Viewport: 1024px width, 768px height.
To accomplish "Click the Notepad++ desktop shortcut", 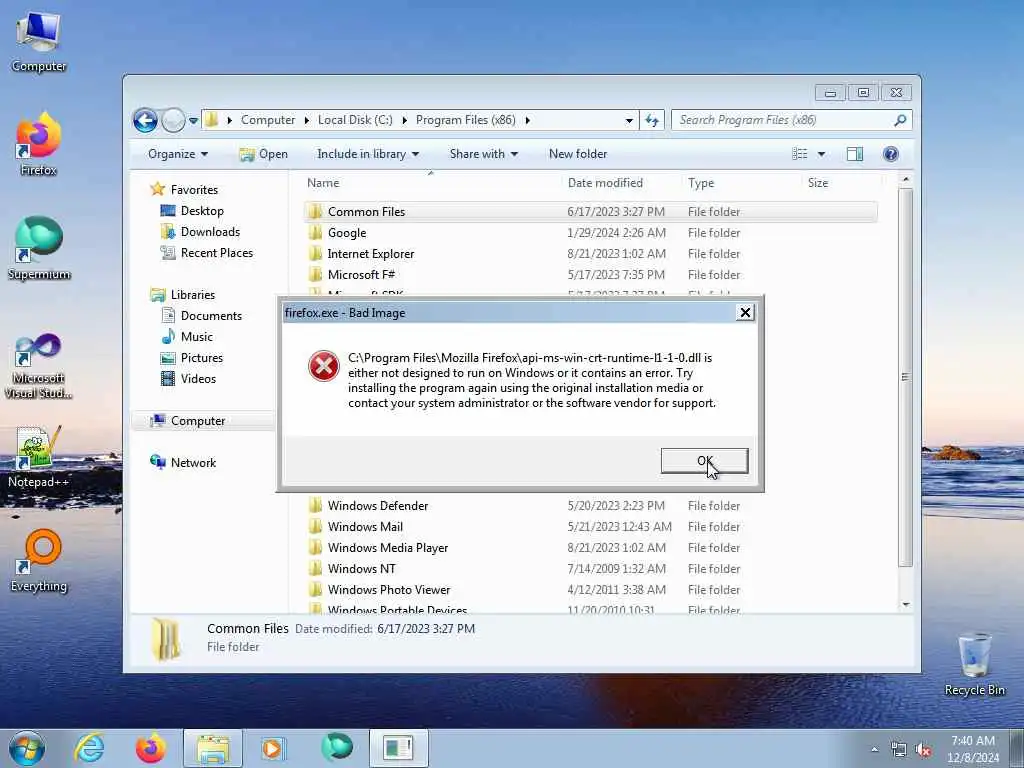I will 39,456.
